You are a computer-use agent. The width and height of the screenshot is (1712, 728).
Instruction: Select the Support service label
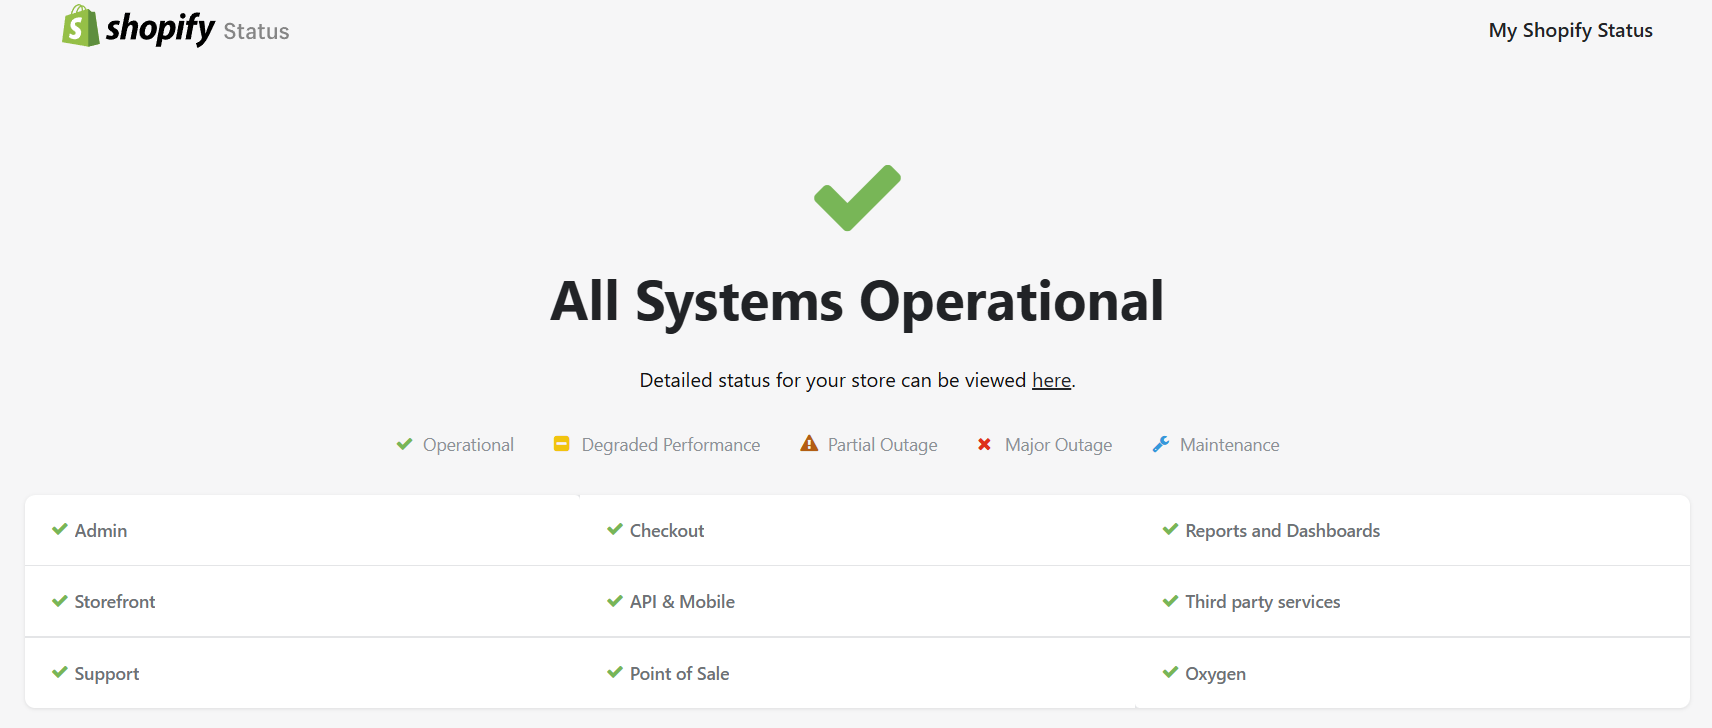(x=107, y=674)
